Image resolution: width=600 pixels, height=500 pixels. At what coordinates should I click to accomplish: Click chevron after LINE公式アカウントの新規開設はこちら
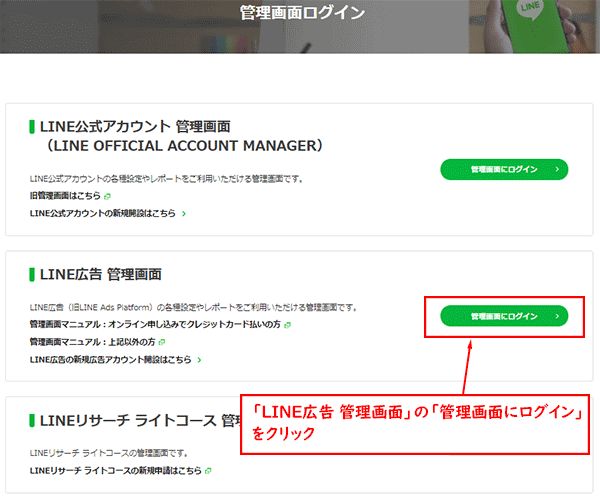(x=184, y=214)
